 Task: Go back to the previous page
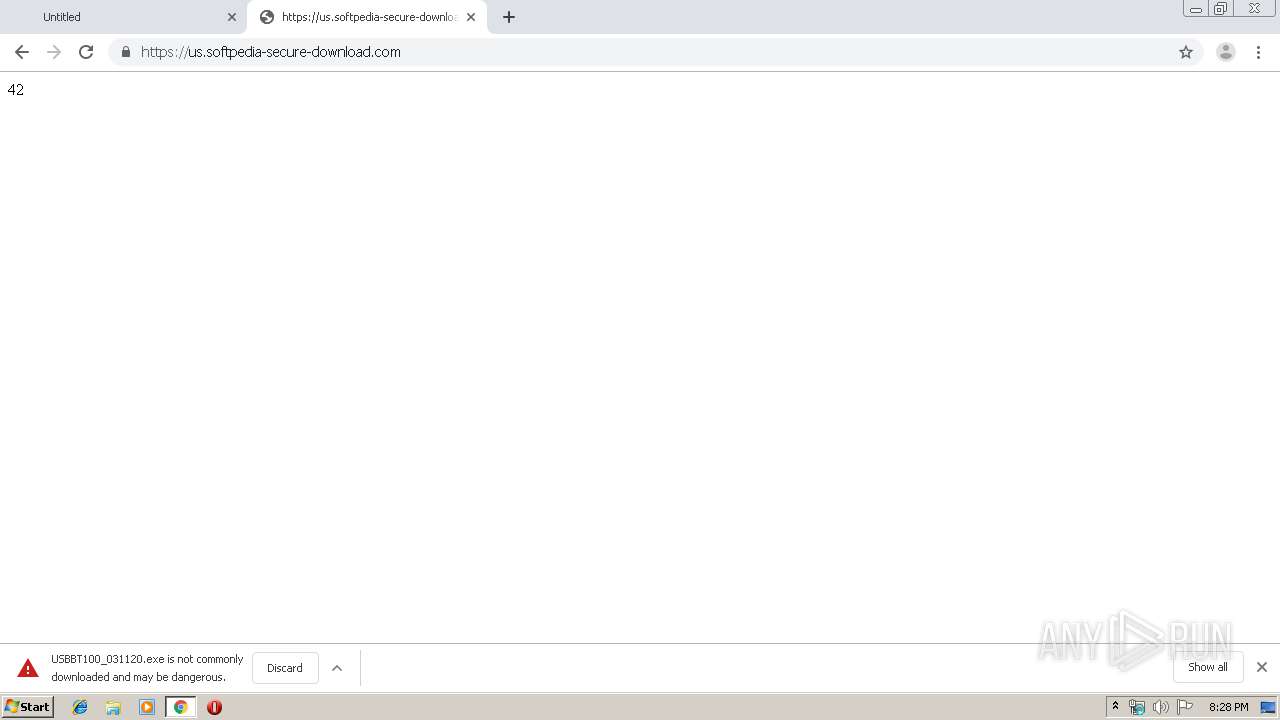[x=22, y=52]
